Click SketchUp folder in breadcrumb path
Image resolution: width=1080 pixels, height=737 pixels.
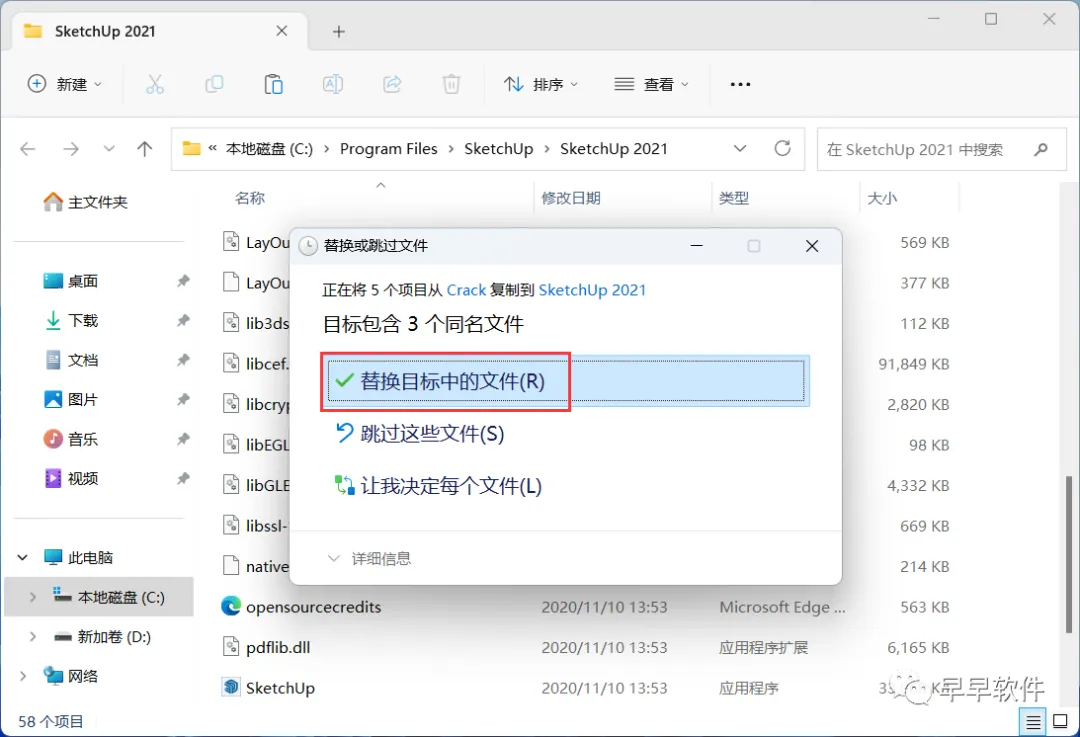499,149
